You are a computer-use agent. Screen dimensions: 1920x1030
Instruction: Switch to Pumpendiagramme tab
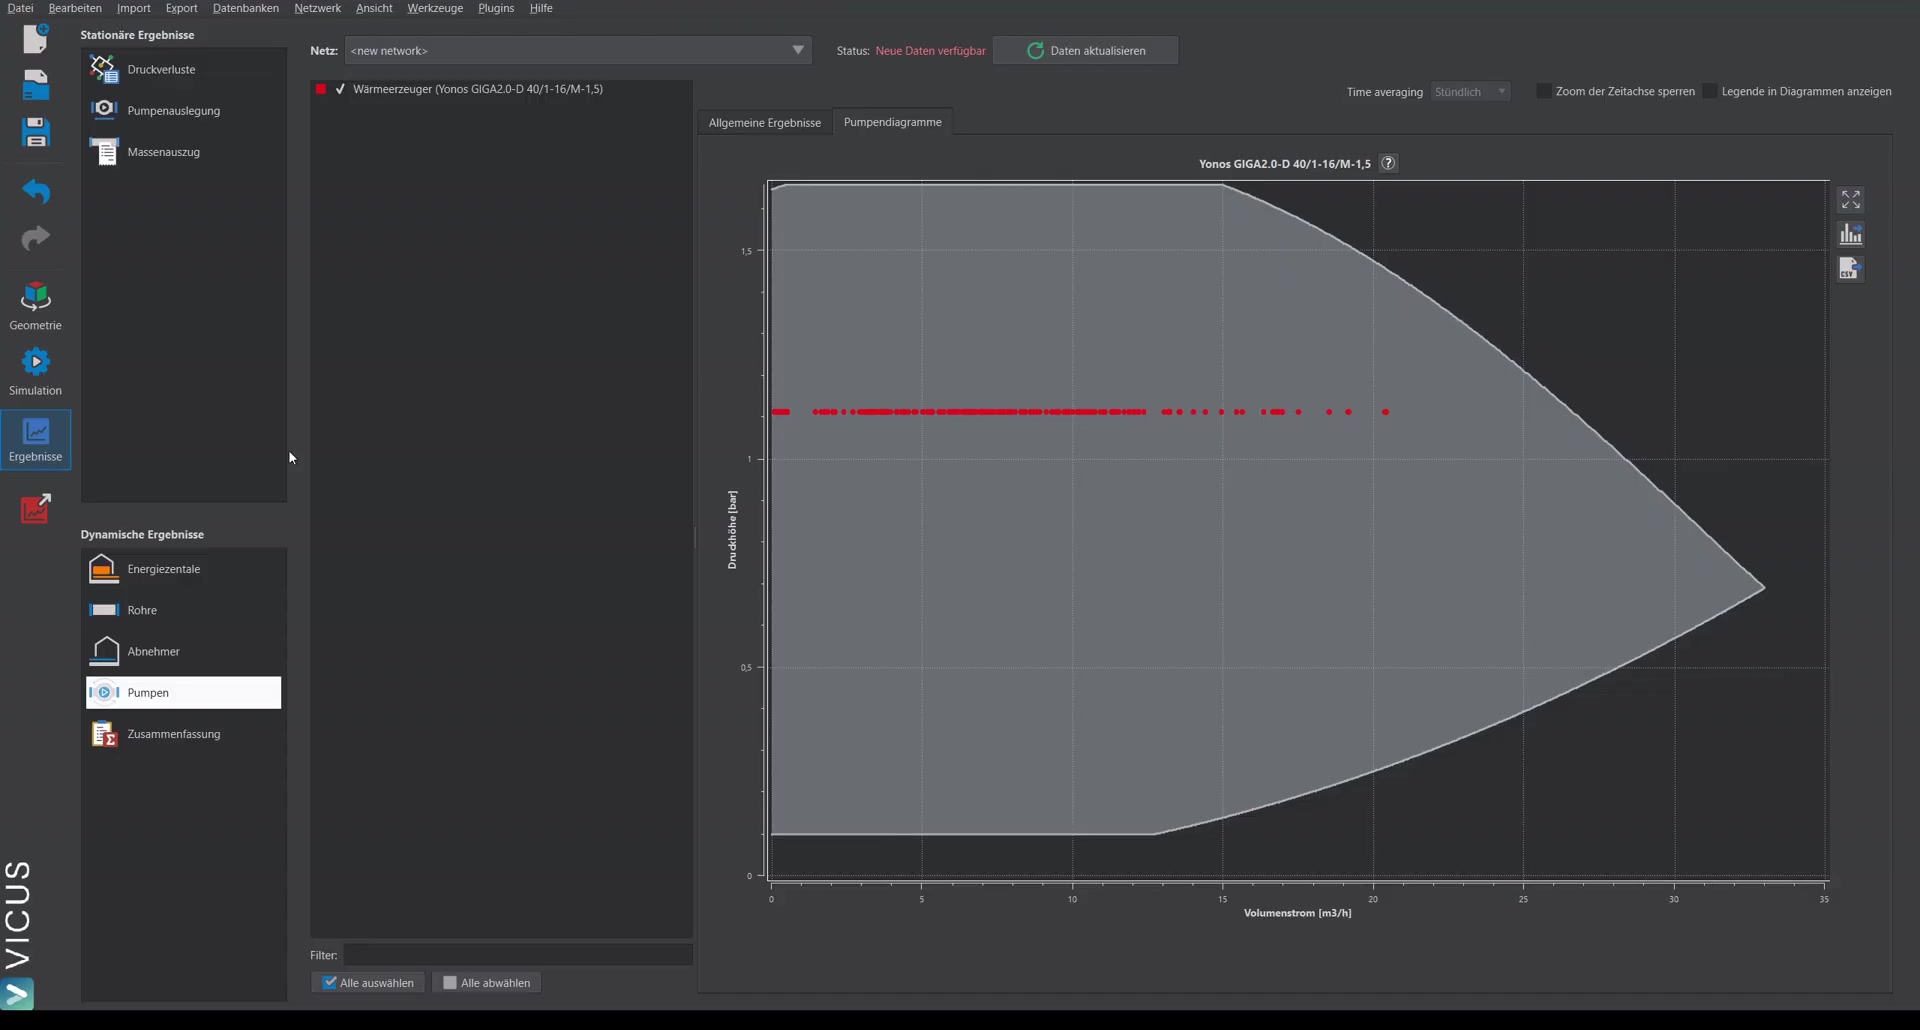893,122
